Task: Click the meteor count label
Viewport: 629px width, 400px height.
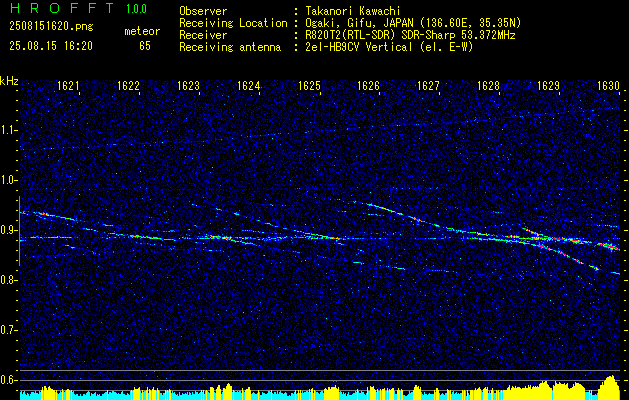Action: click(x=142, y=31)
